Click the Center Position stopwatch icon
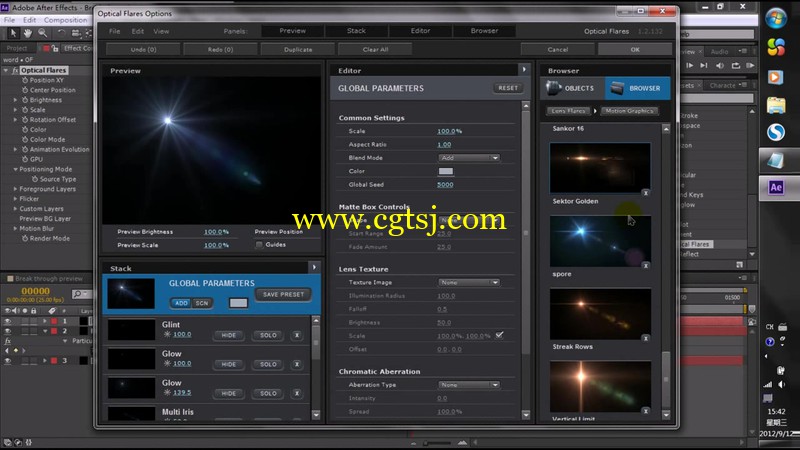This screenshot has width=800, height=450. [25, 90]
